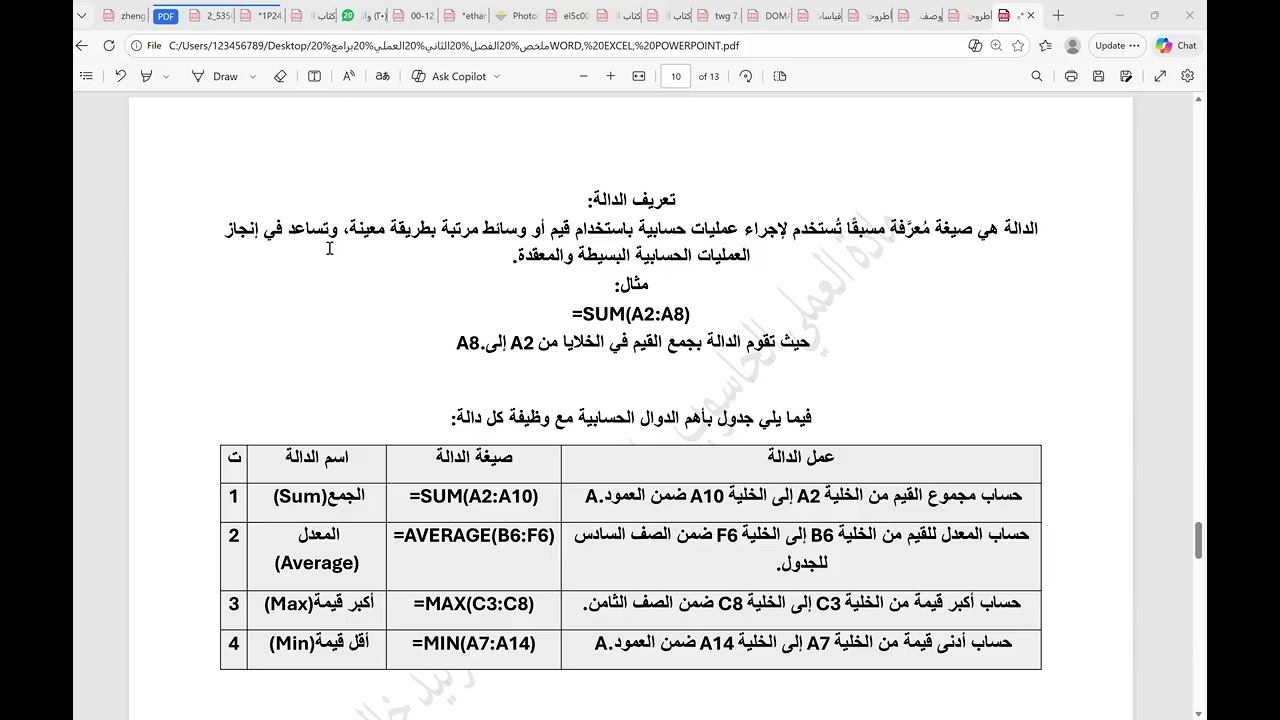Switch to the el5c00 tab
The image size is (1280, 720).
click(x=568, y=16)
